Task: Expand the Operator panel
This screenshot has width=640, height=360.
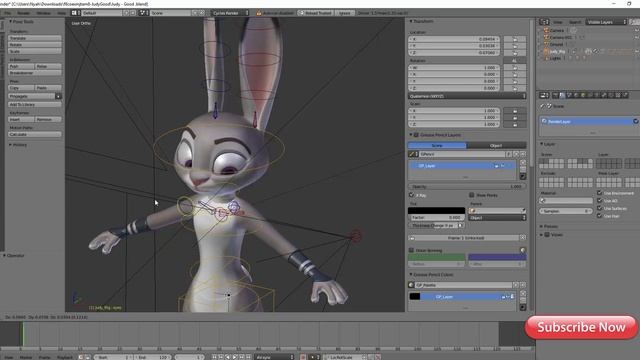Action: point(4,256)
